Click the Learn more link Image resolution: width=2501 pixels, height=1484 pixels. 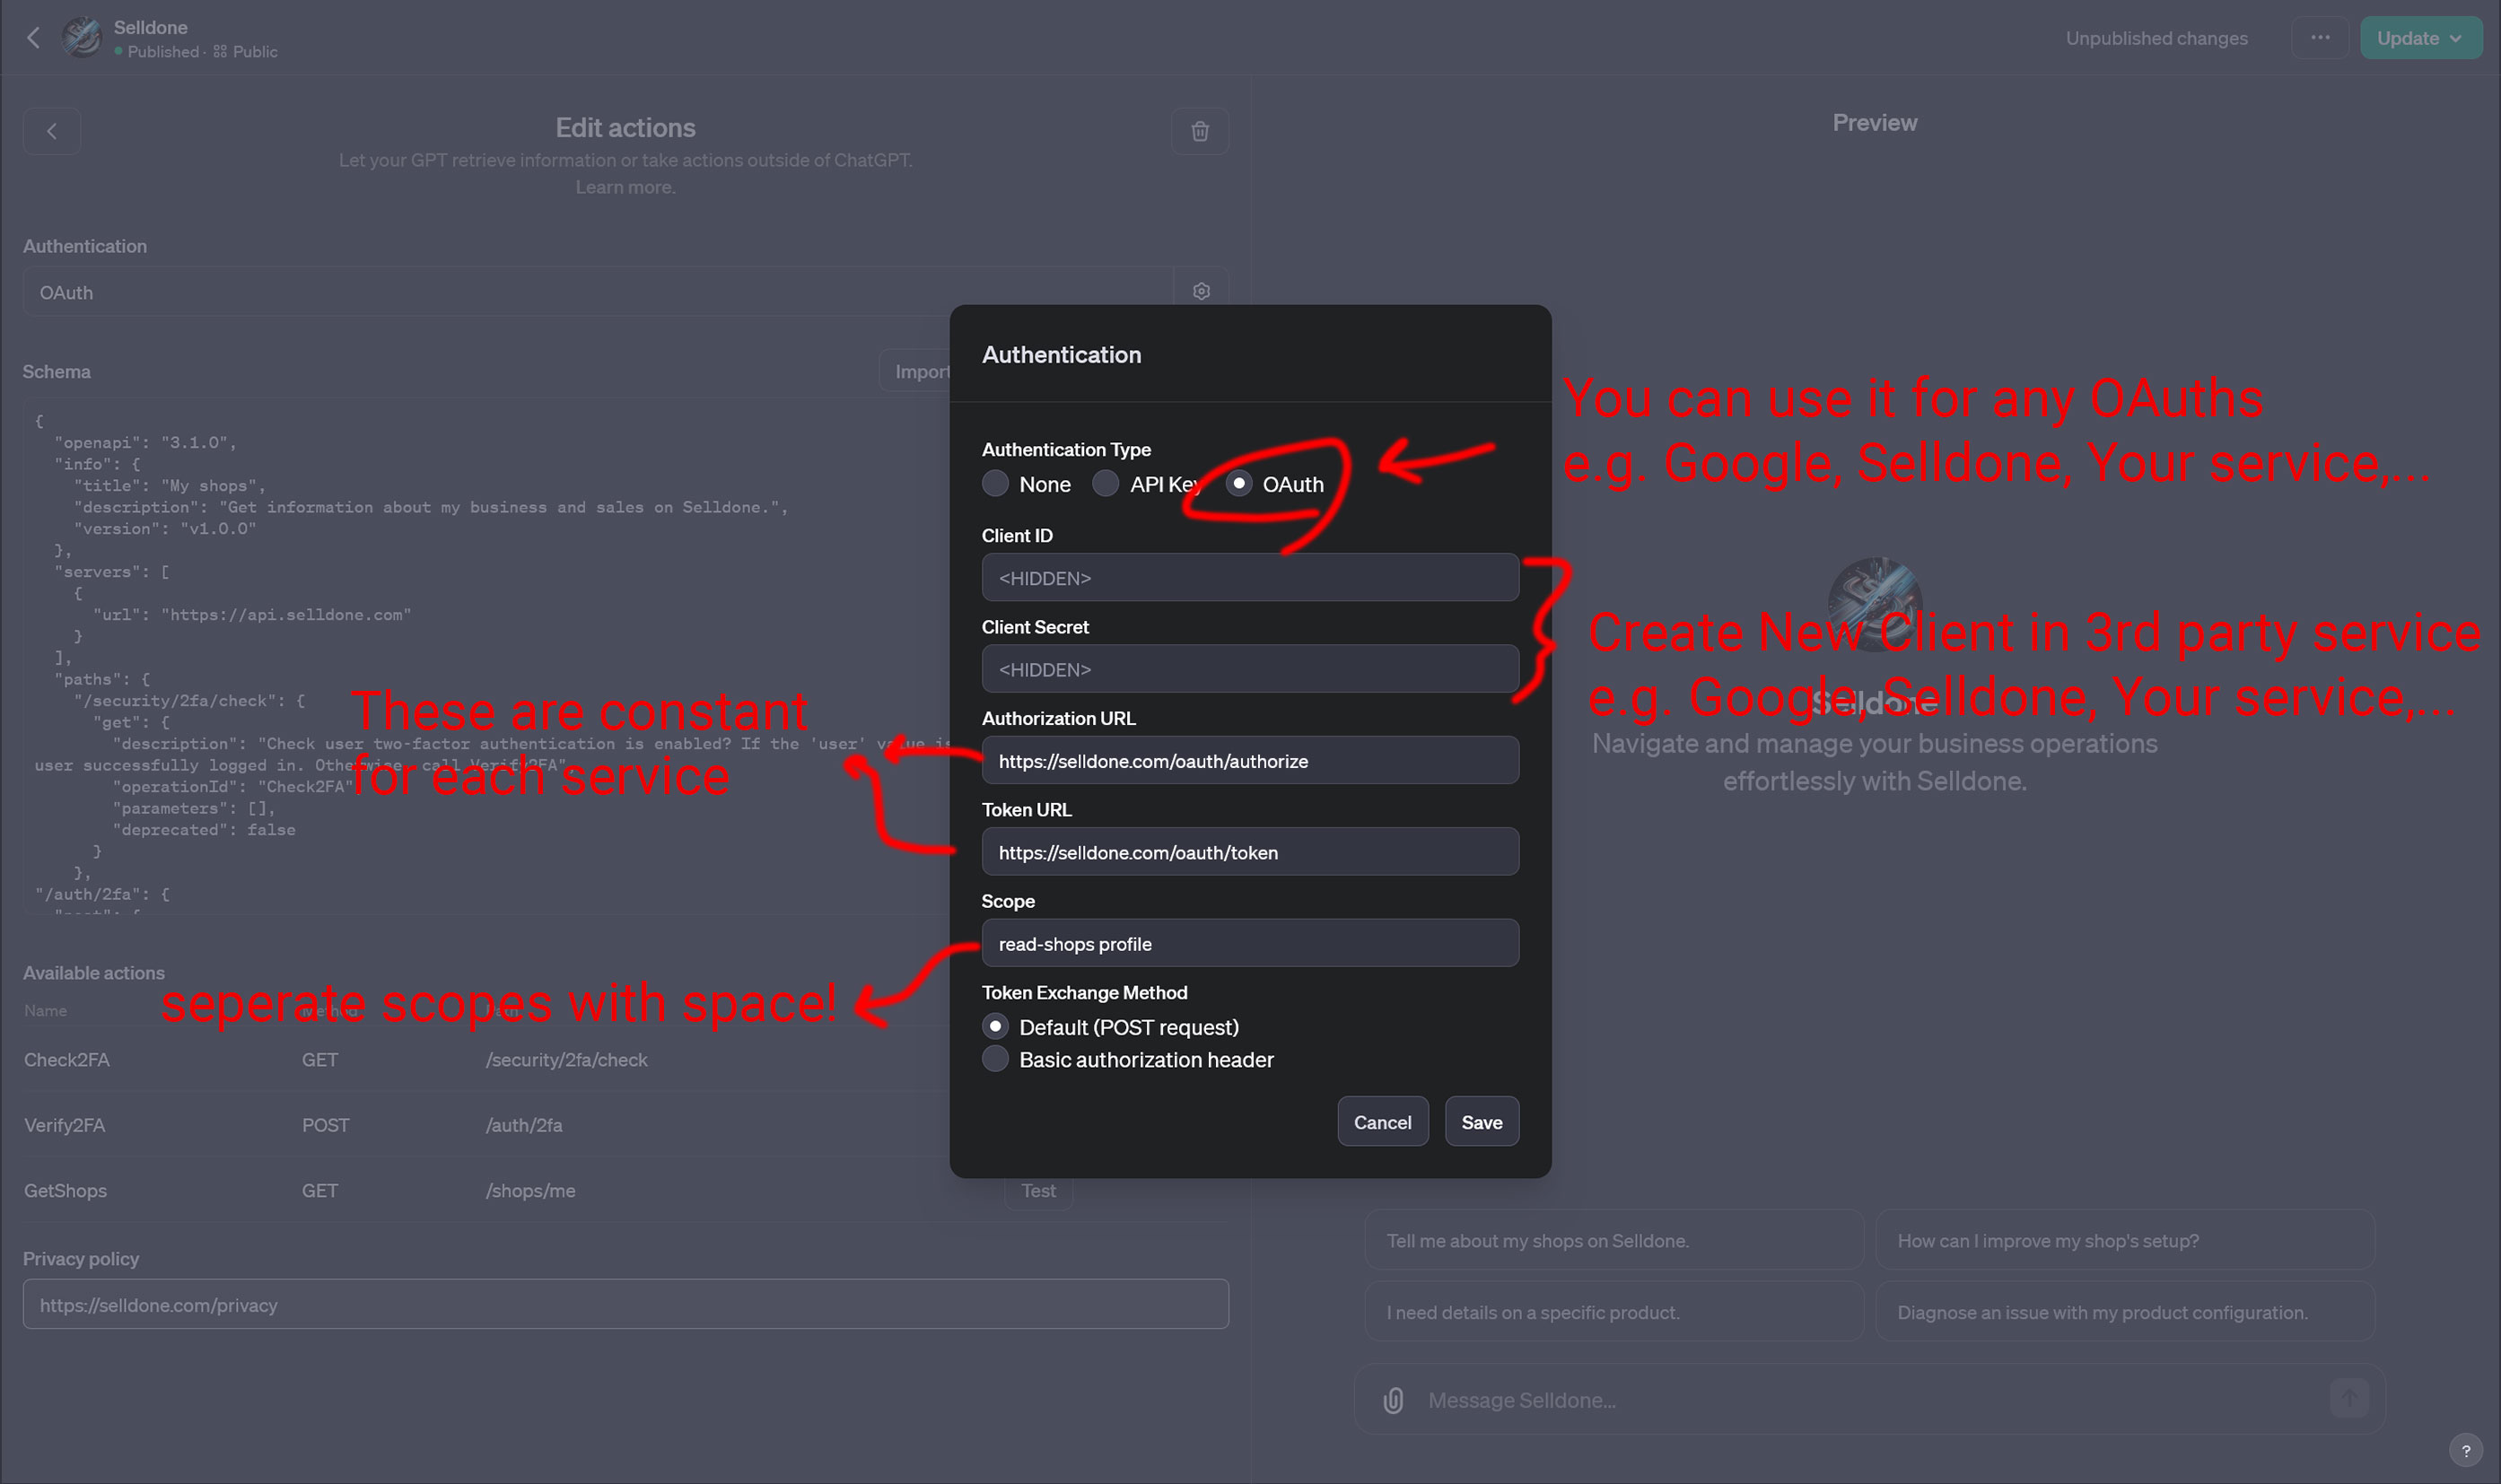coord(625,187)
